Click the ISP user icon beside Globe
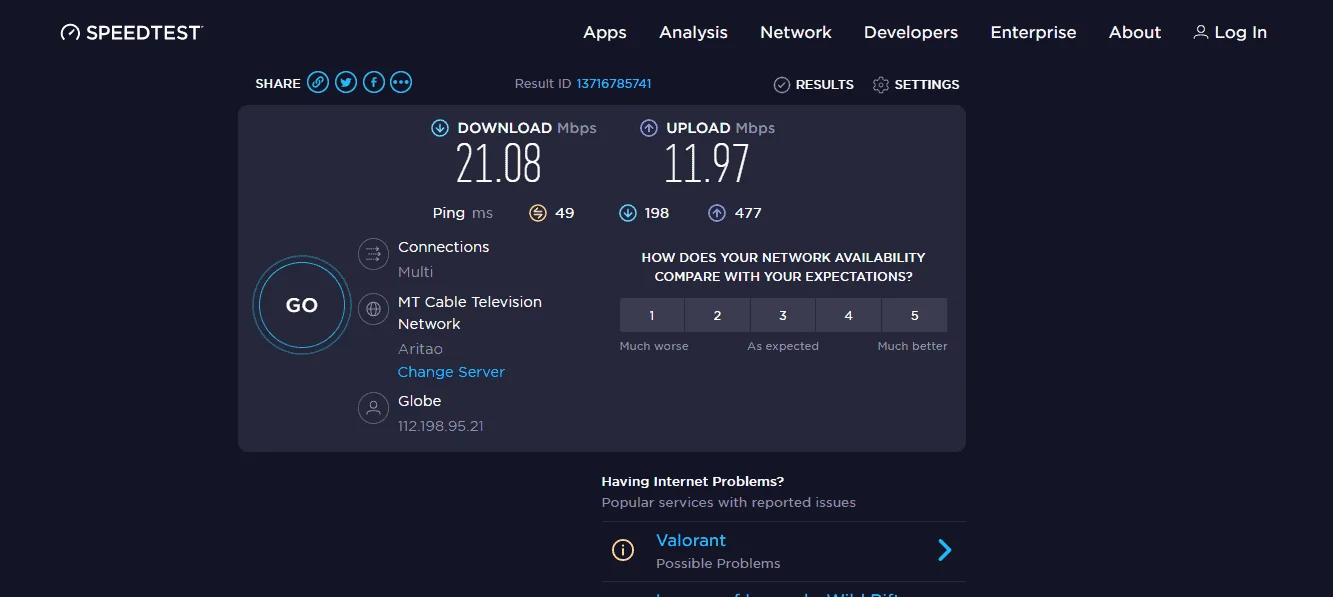Image resolution: width=1333 pixels, height=597 pixels. click(373, 408)
